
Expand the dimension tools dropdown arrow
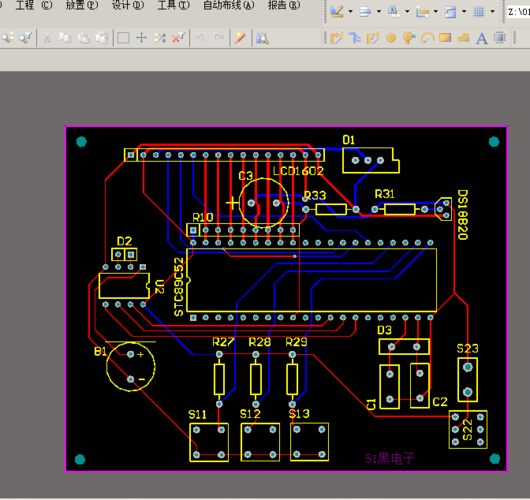pos(436,11)
